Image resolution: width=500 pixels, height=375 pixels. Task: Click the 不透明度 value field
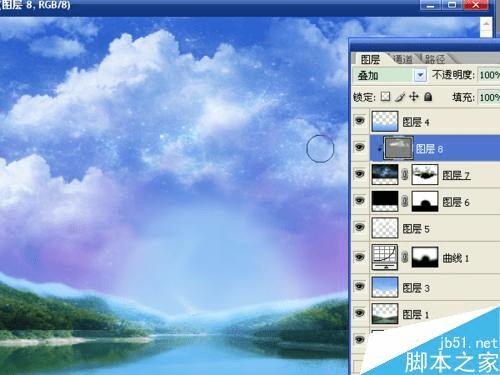click(489, 75)
